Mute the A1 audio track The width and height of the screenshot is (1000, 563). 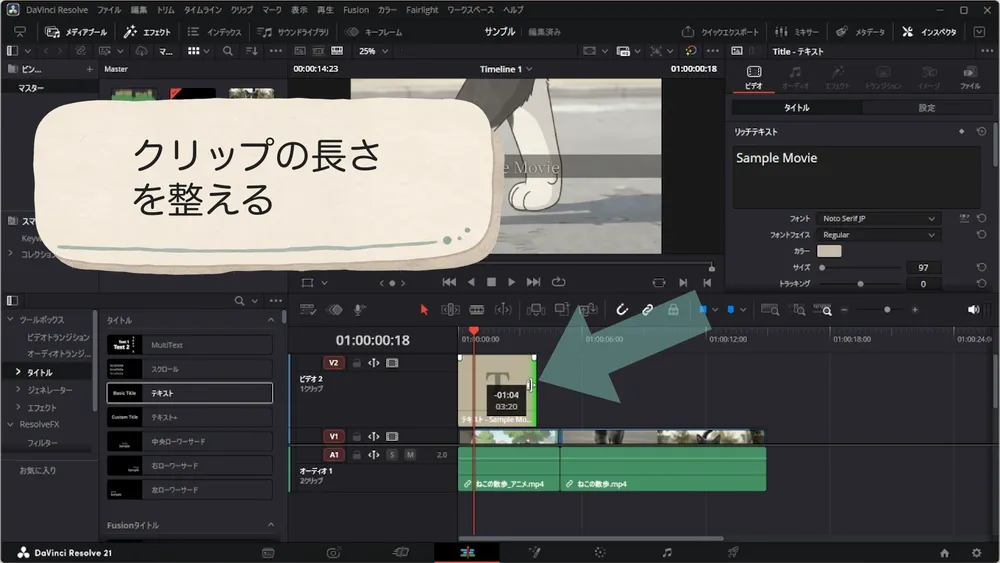pos(410,455)
